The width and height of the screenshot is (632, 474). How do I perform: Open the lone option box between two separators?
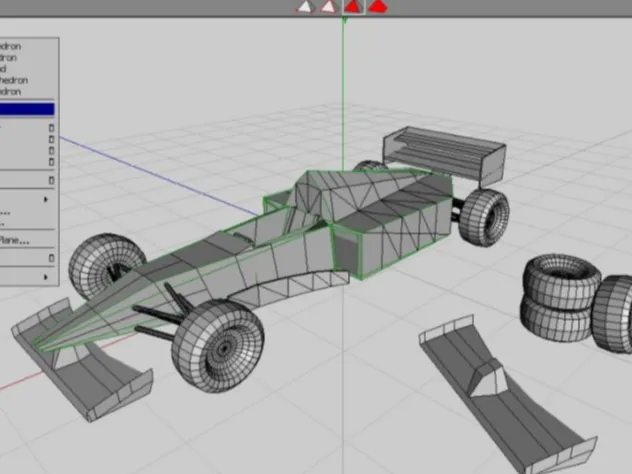click(x=51, y=180)
